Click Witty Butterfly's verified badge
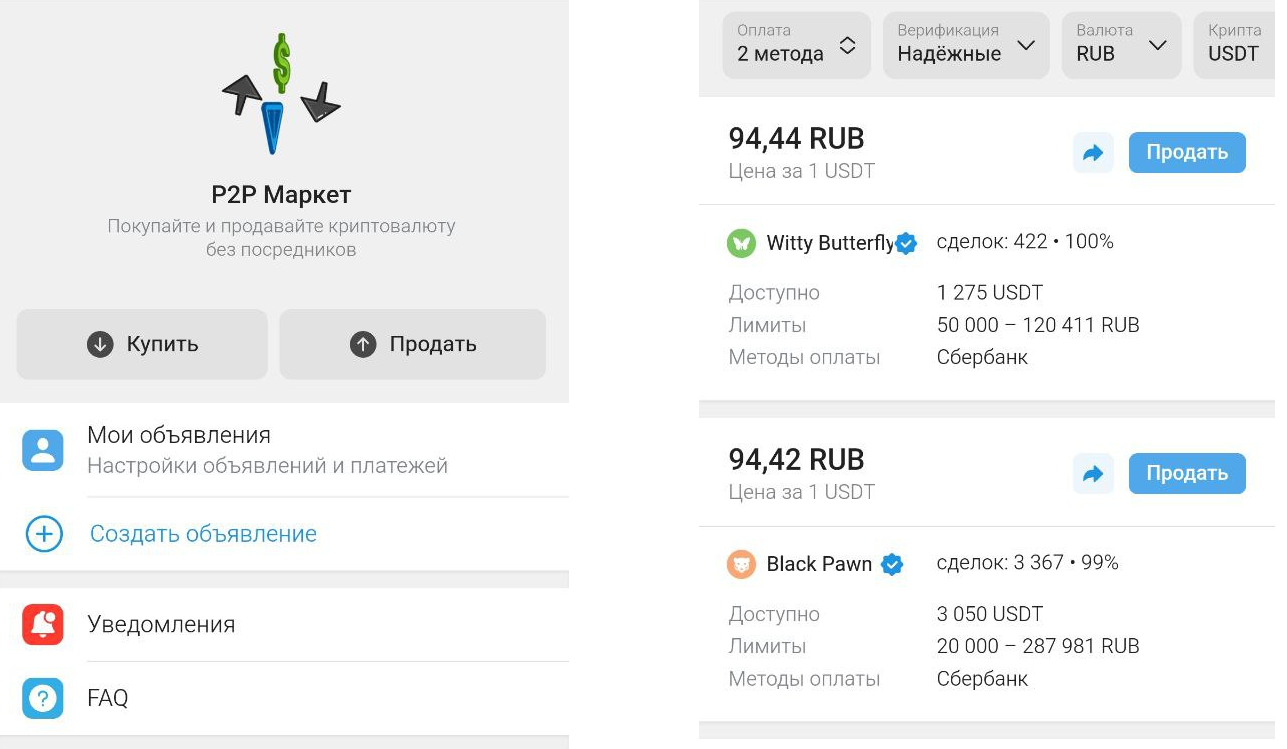 [906, 243]
